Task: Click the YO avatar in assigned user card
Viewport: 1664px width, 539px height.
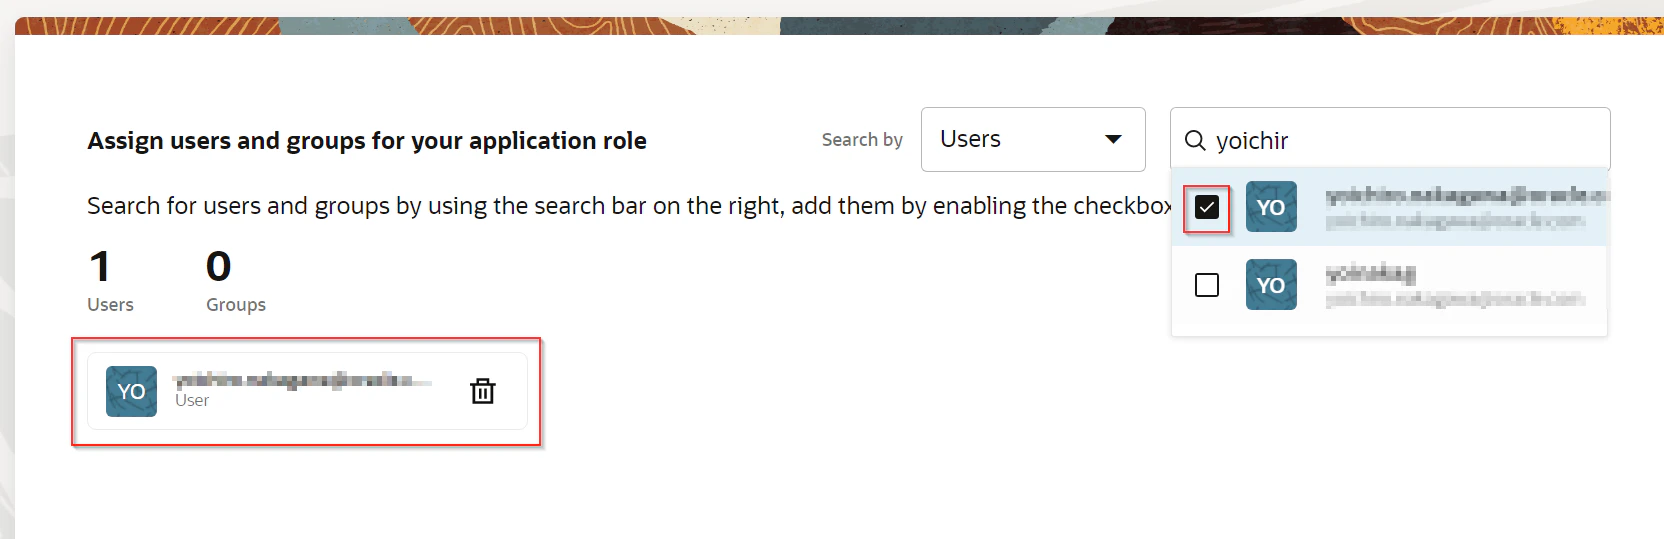Action: point(131,391)
